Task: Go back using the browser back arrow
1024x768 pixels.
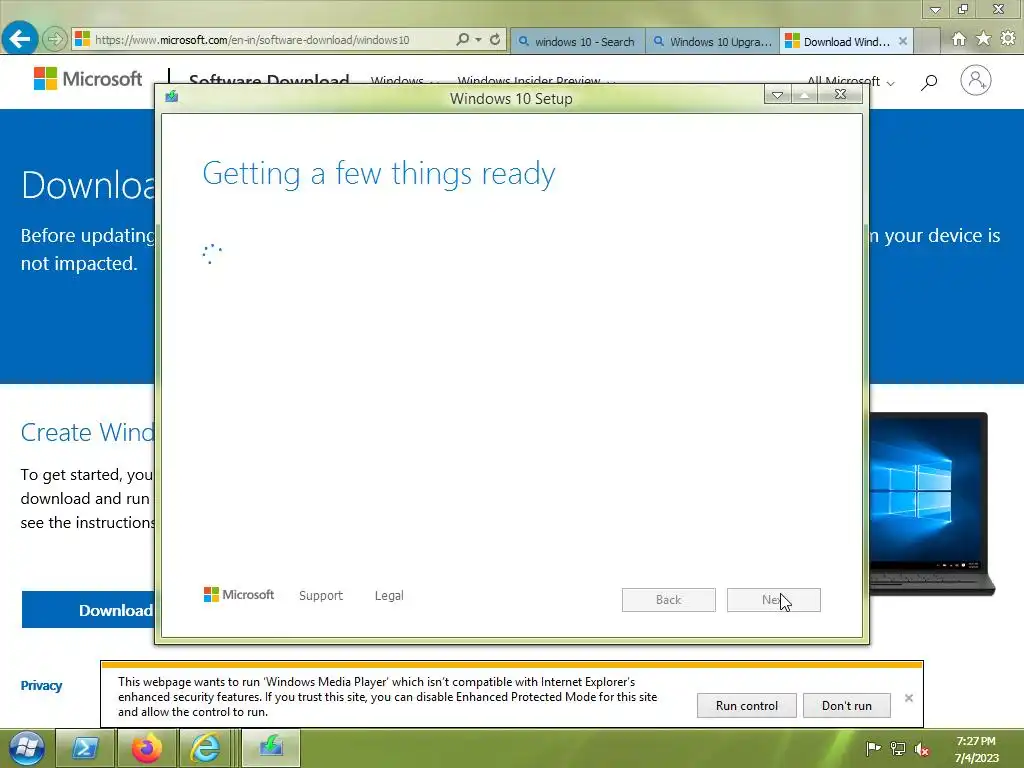Action: coord(20,39)
